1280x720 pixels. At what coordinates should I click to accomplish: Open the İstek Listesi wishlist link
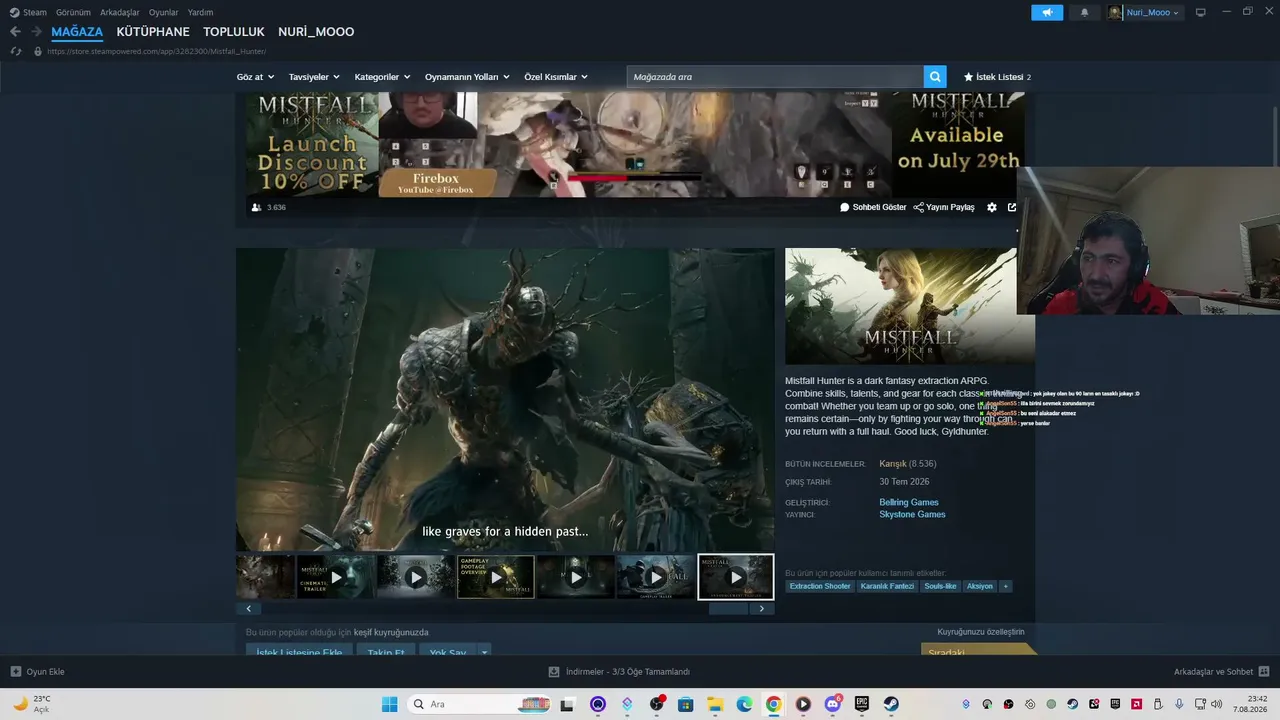[997, 77]
